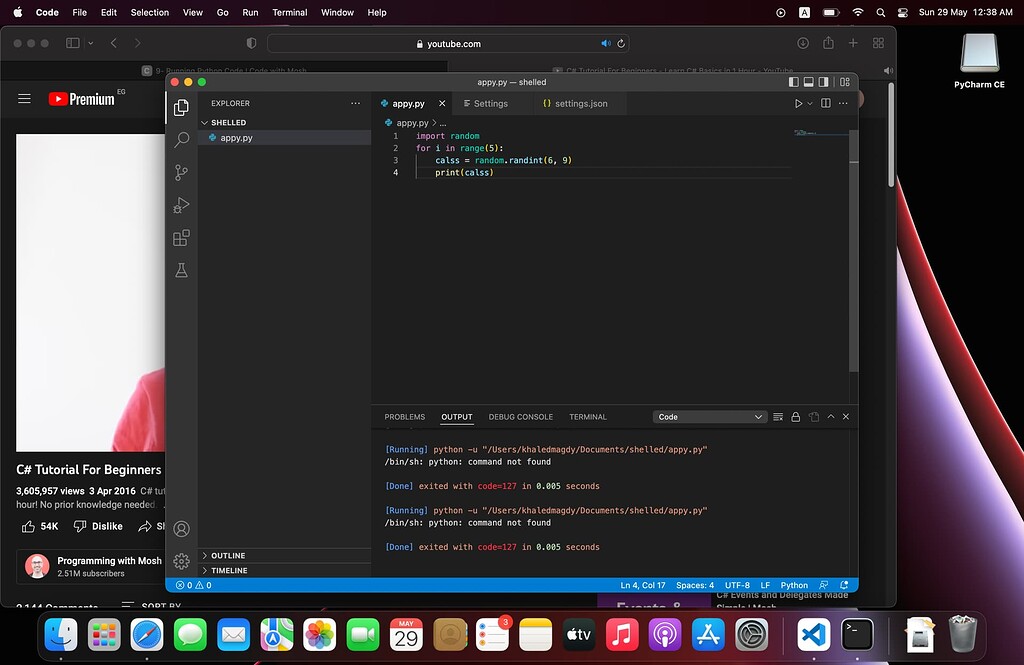Toggle the bottom panel layout button

pos(809,82)
